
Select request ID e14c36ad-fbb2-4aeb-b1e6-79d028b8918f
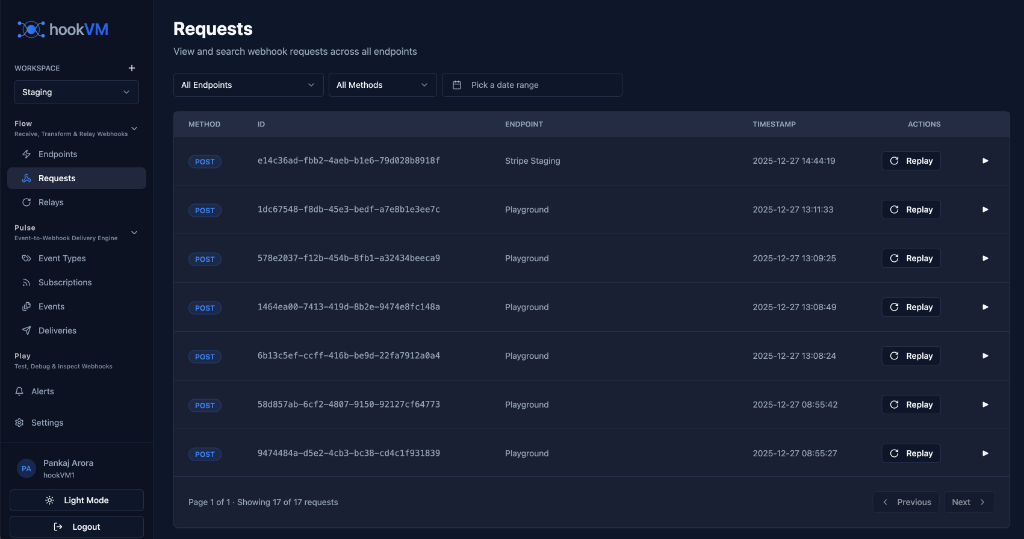pos(349,161)
